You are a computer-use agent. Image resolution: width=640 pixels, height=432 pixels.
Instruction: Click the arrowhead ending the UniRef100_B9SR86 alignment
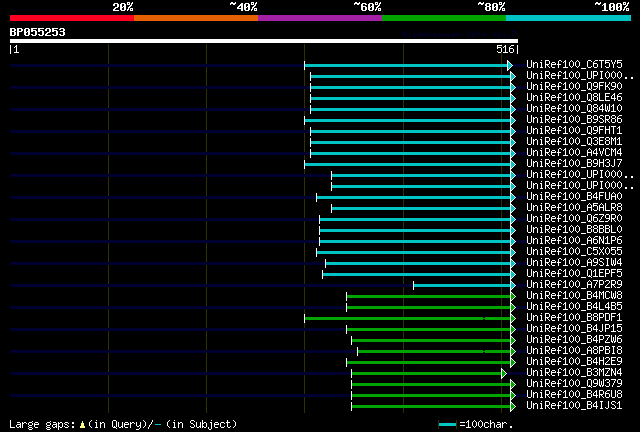pos(513,120)
